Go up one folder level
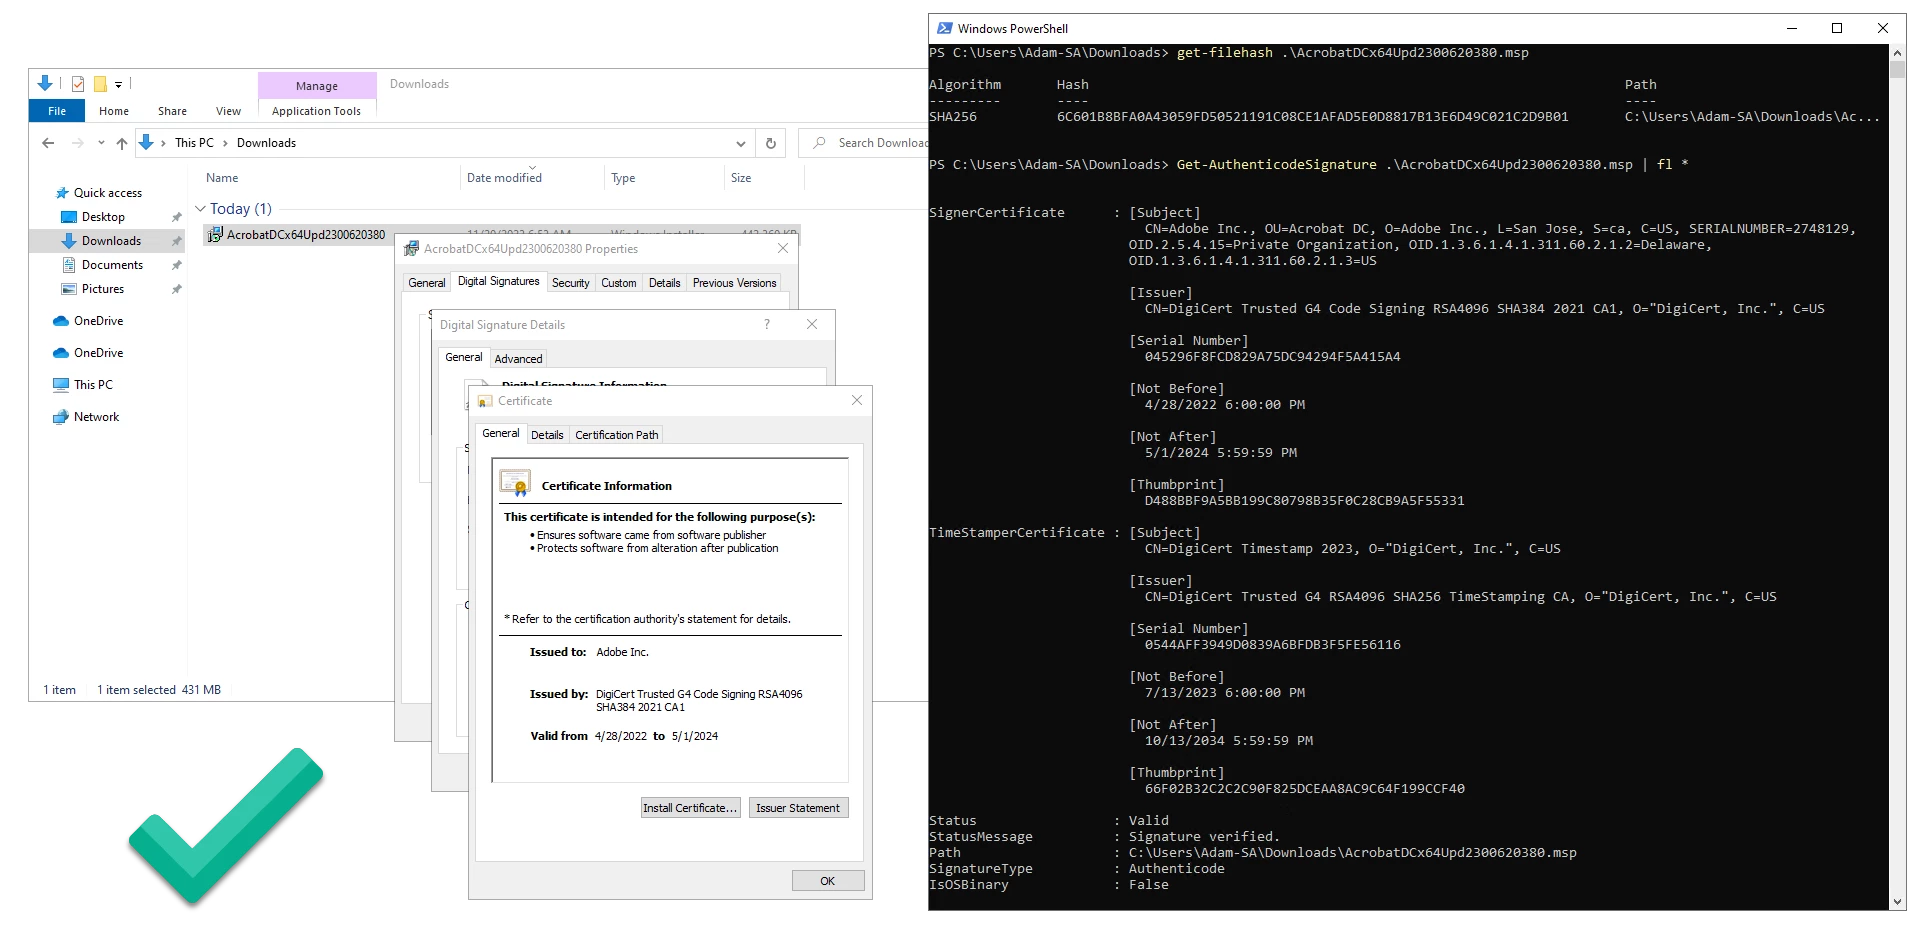This screenshot has height=948, width=1932. (x=122, y=143)
